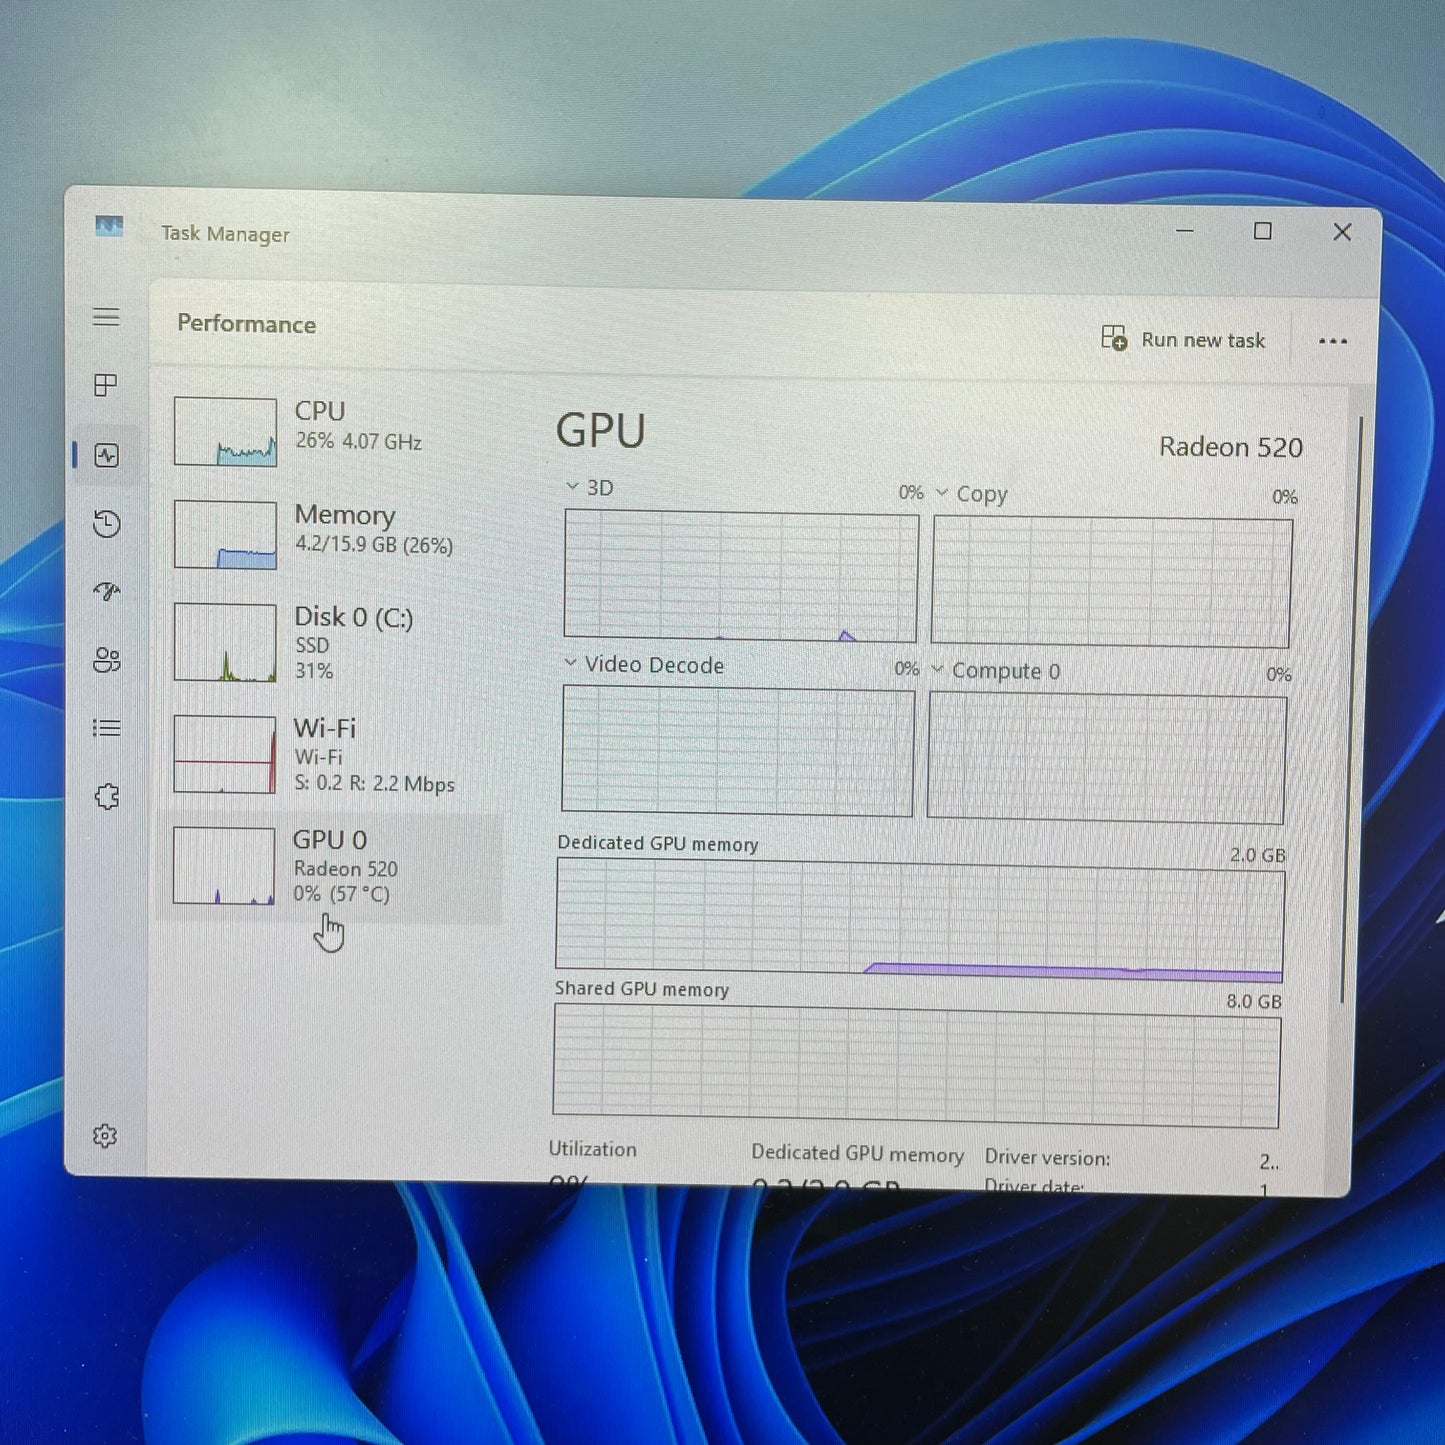1445x1445 pixels.
Task: Click the Task Manager app icon
Action: pyautogui.click(x=109, y=226)
